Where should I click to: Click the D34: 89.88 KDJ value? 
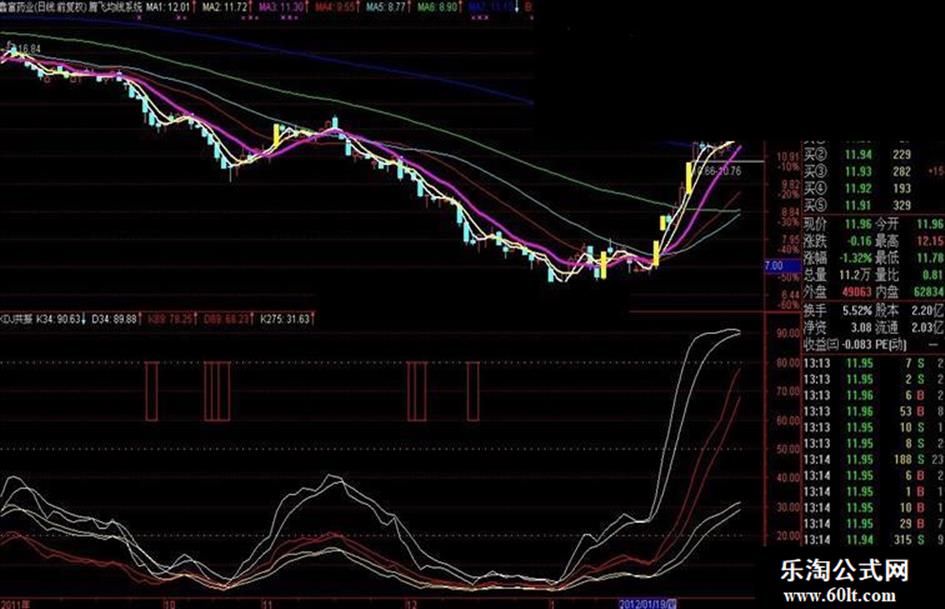[x=114, y=318]
